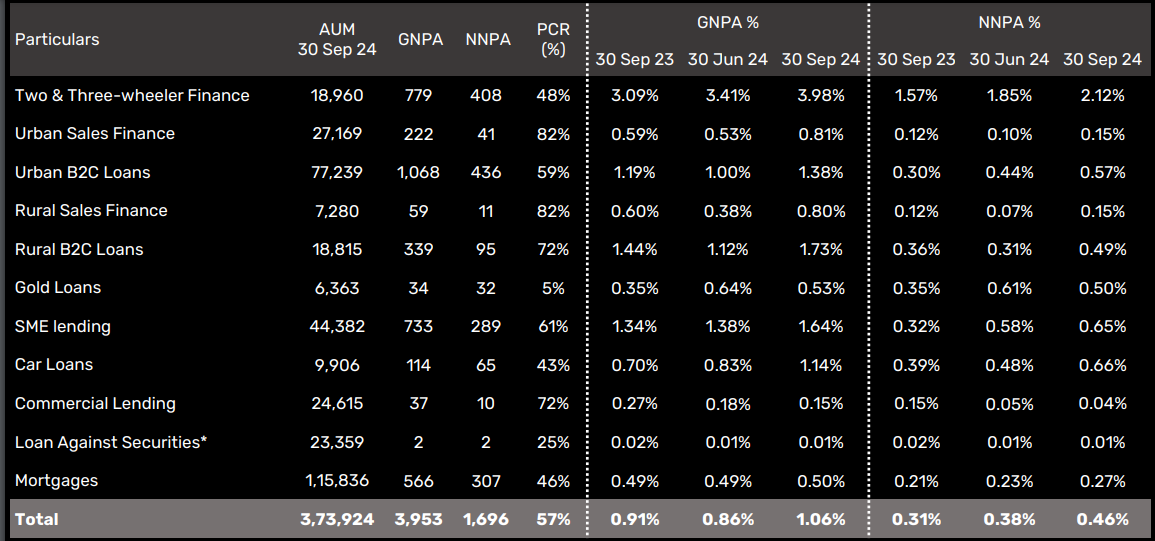Select the SME lending row label
Screen dimensions: 1155x541
click(x=63, y=326)
